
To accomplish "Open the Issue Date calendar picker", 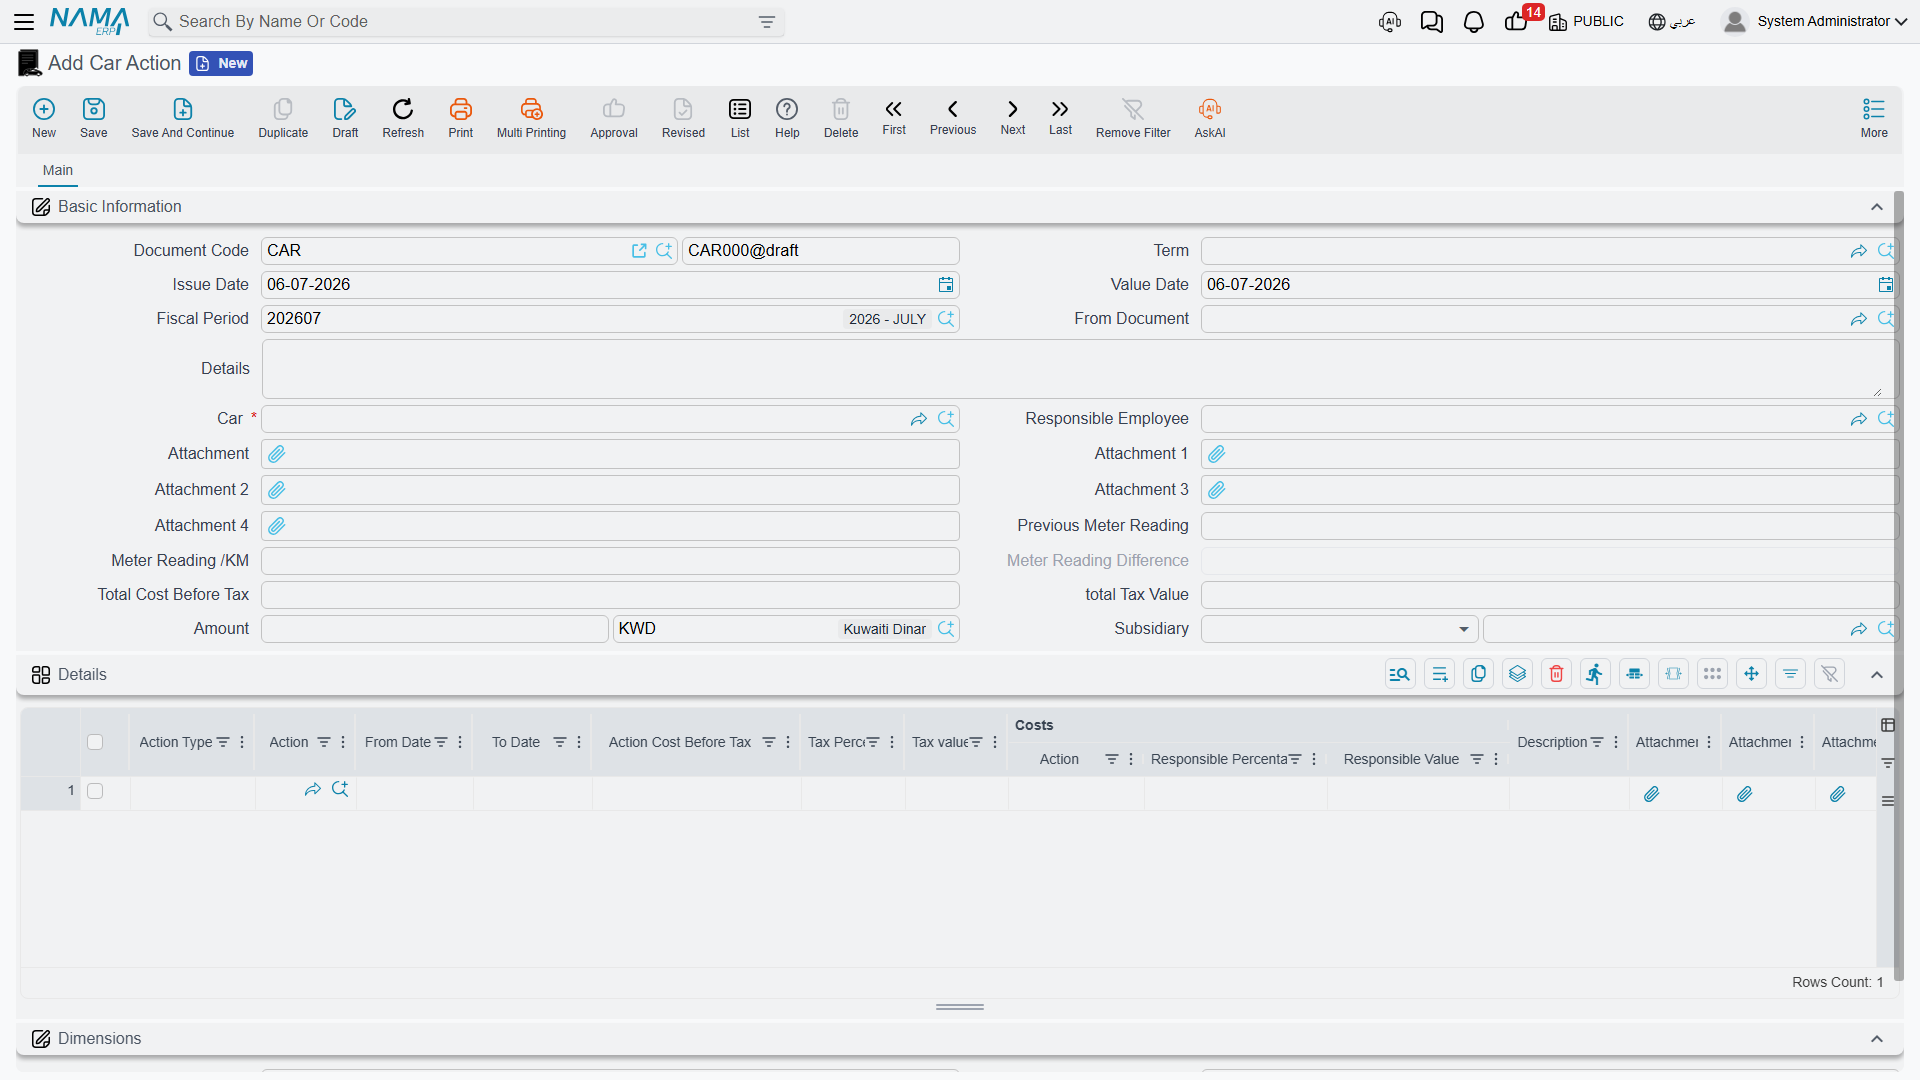I will coord(946,285).
